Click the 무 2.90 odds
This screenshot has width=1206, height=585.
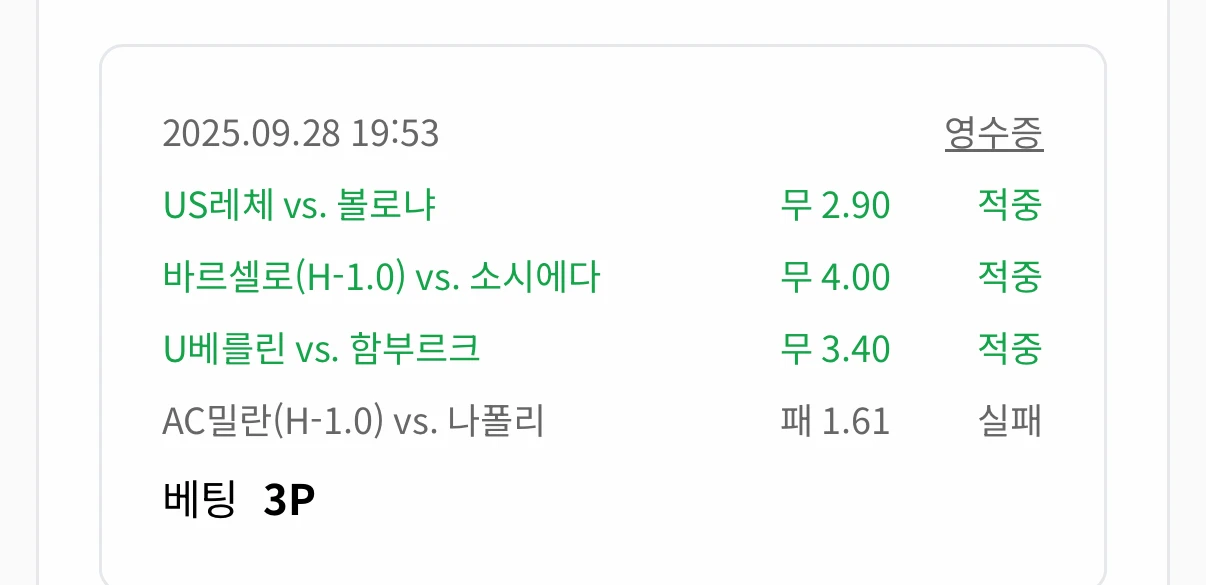tap(835, 205)
